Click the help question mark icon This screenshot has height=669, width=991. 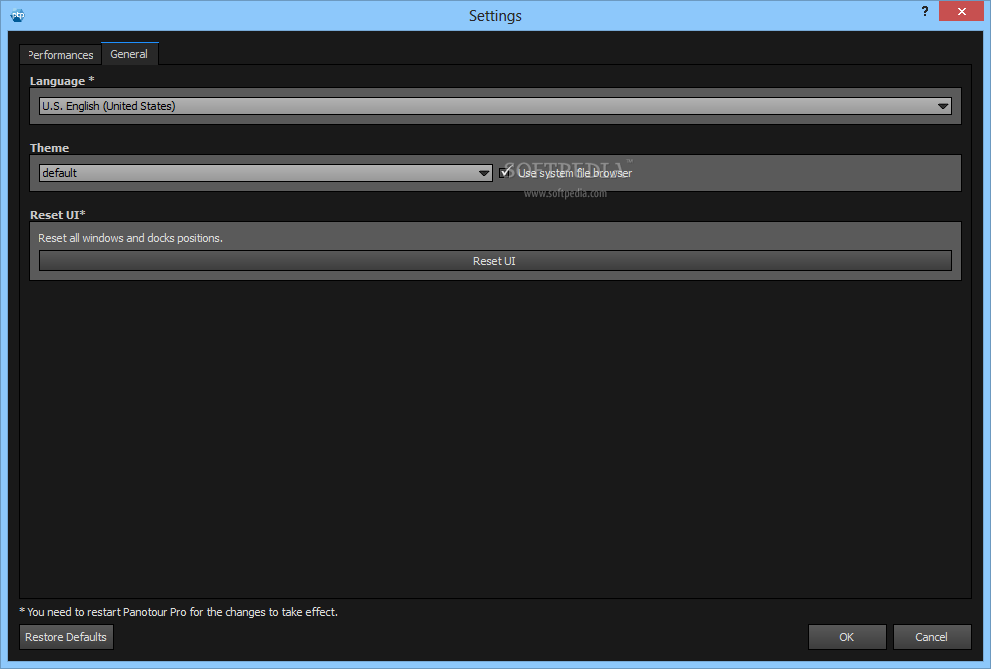[x=925, y=11]
